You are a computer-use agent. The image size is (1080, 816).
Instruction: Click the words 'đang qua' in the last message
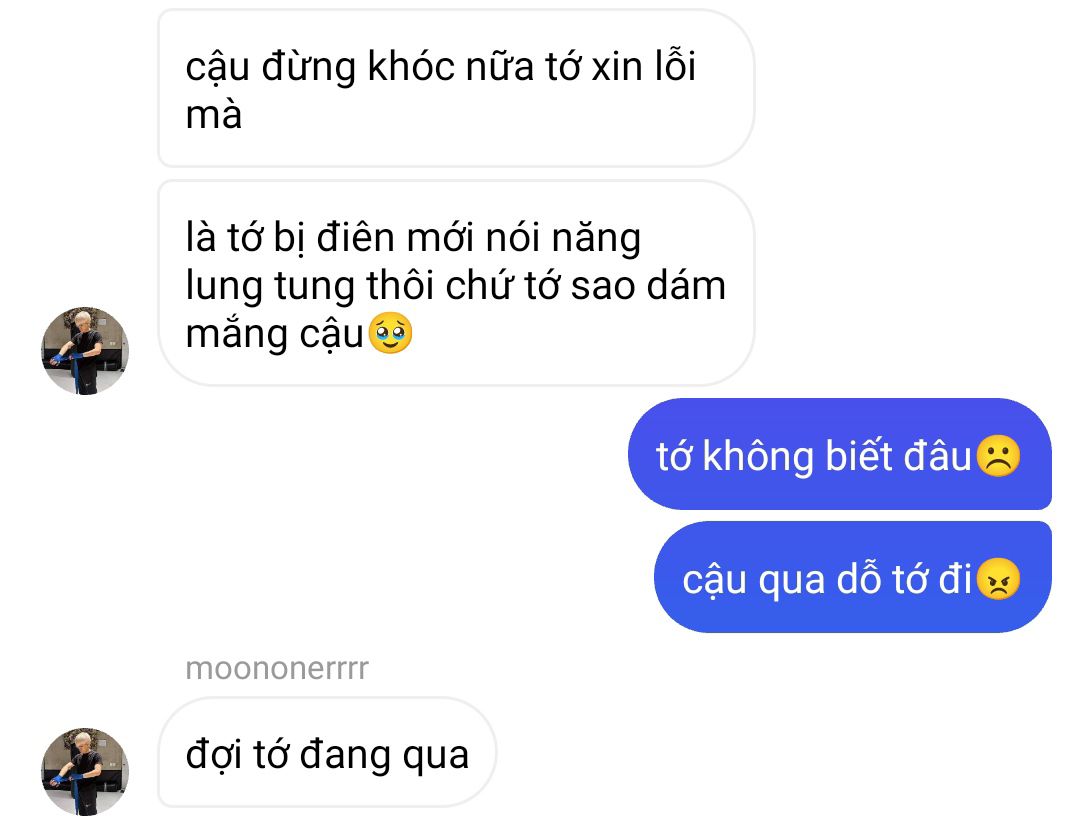(x=384, y=756)
